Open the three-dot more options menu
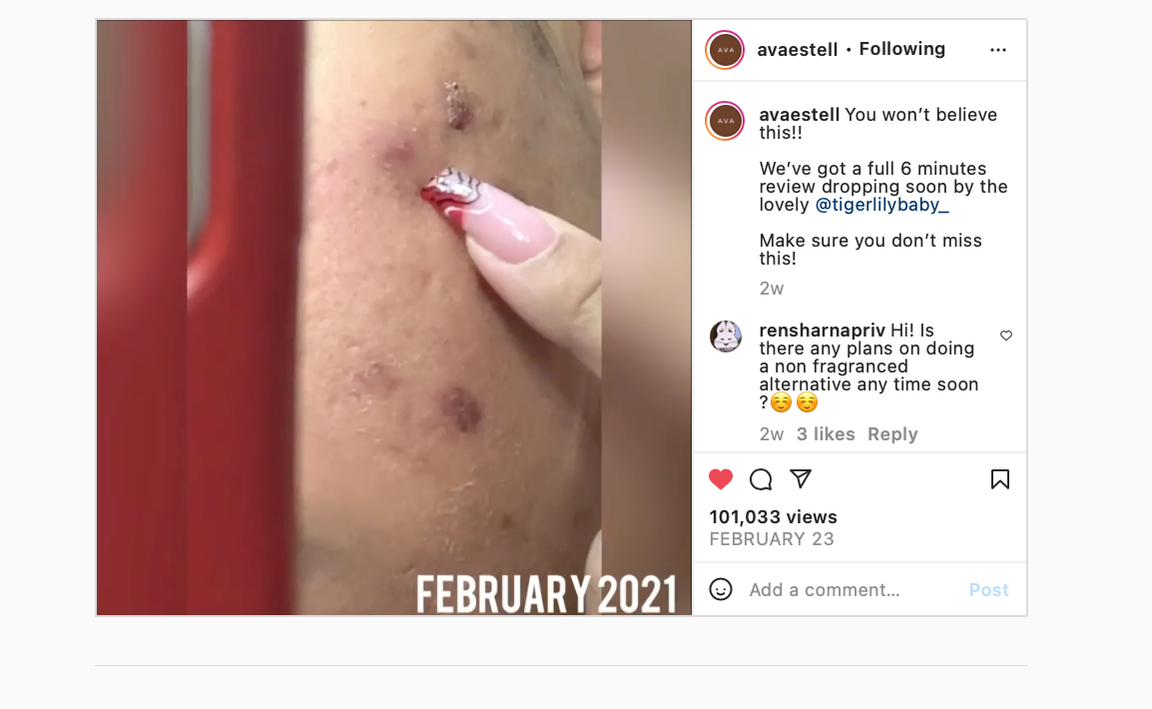The image size is (1152, 709). (x=998, y=50)
